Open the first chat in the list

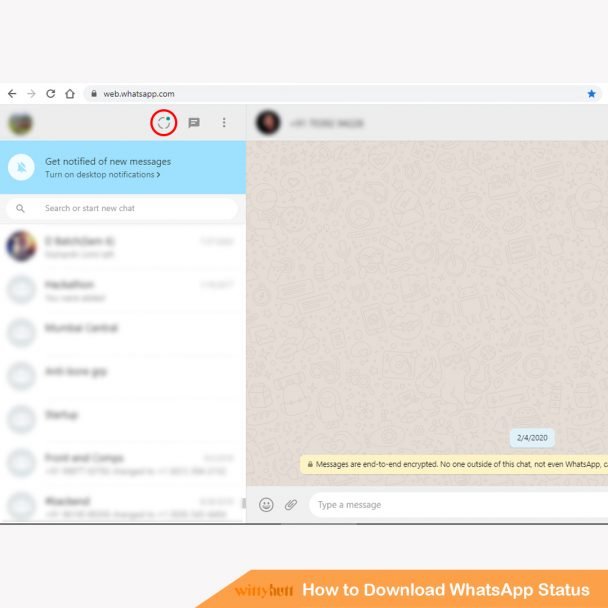pyautogui.click(x=122, y=246)
